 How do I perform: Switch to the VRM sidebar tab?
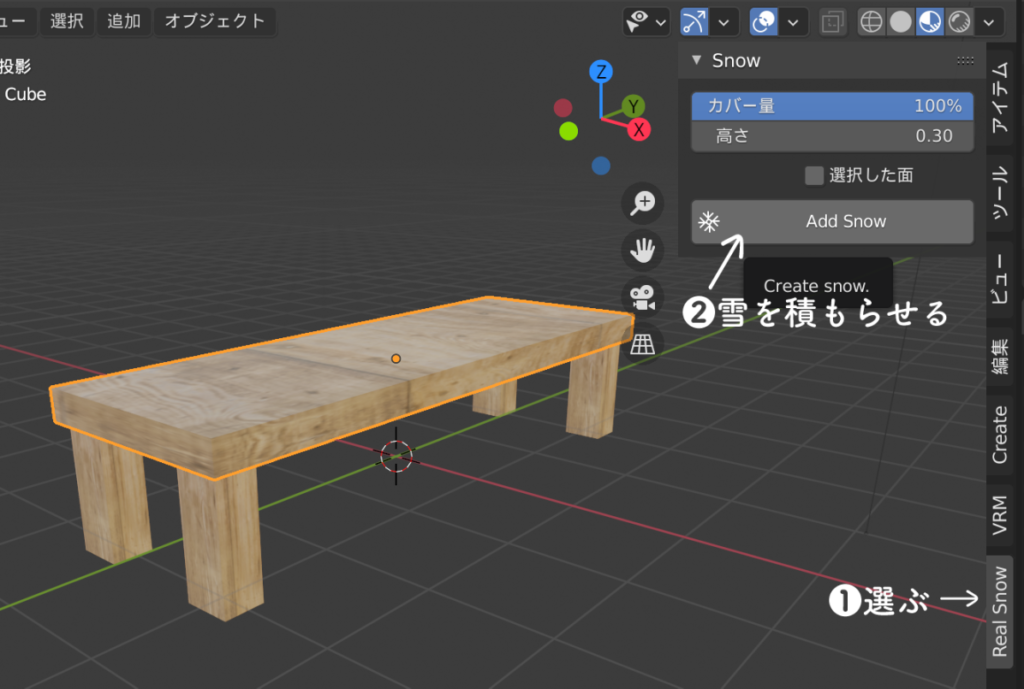point(1000,515)
